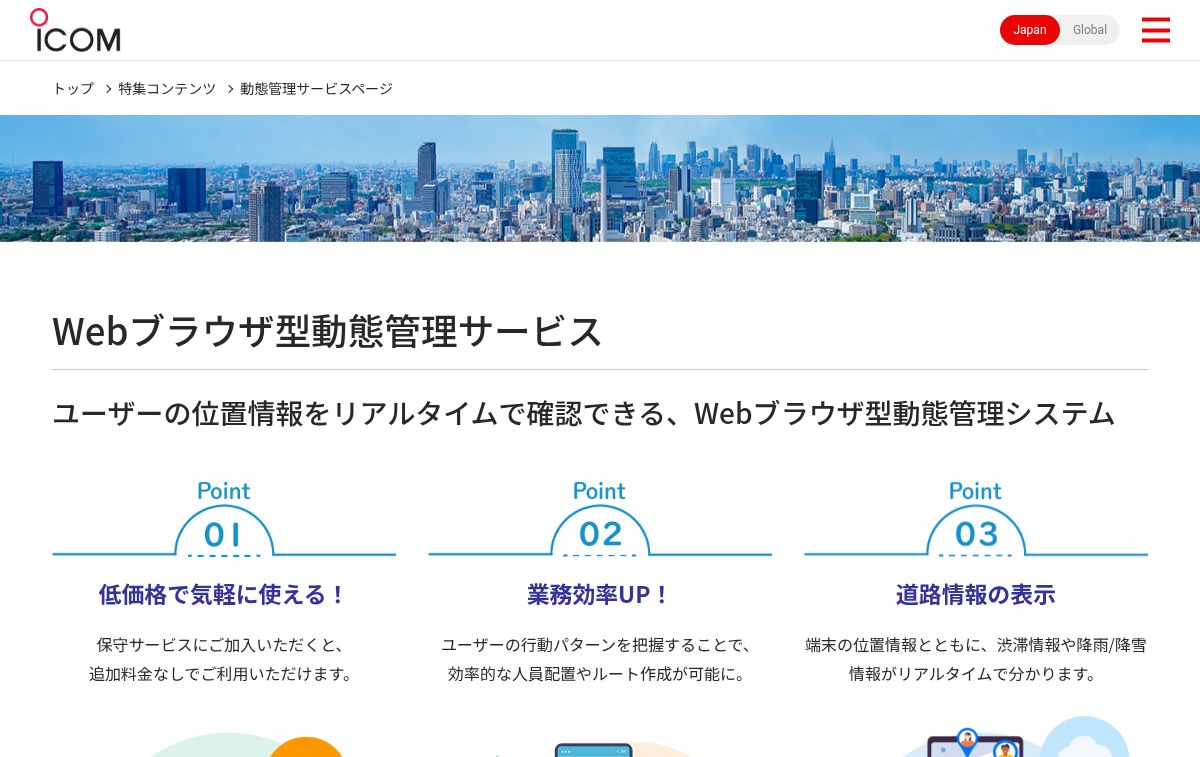
Task: Click the cloud illustration under Point 03
Action: pyautogui.click(x=1085, y=737)
